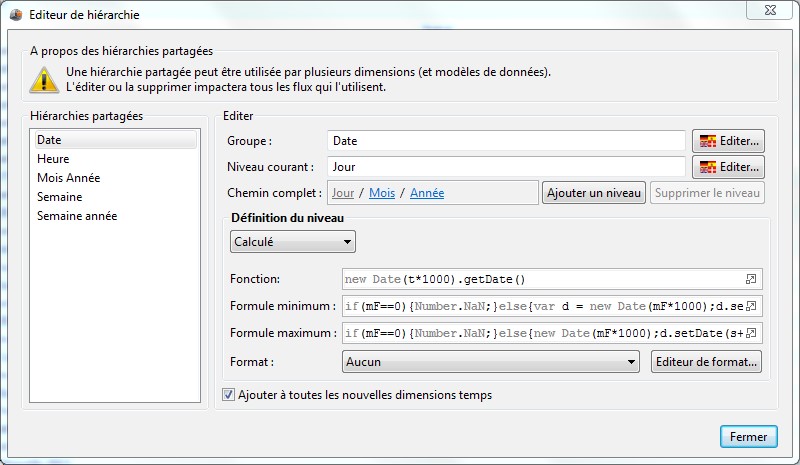800x465 pixels.
Task: Select Date in shared hierarchies list
Action: point(50,140)
